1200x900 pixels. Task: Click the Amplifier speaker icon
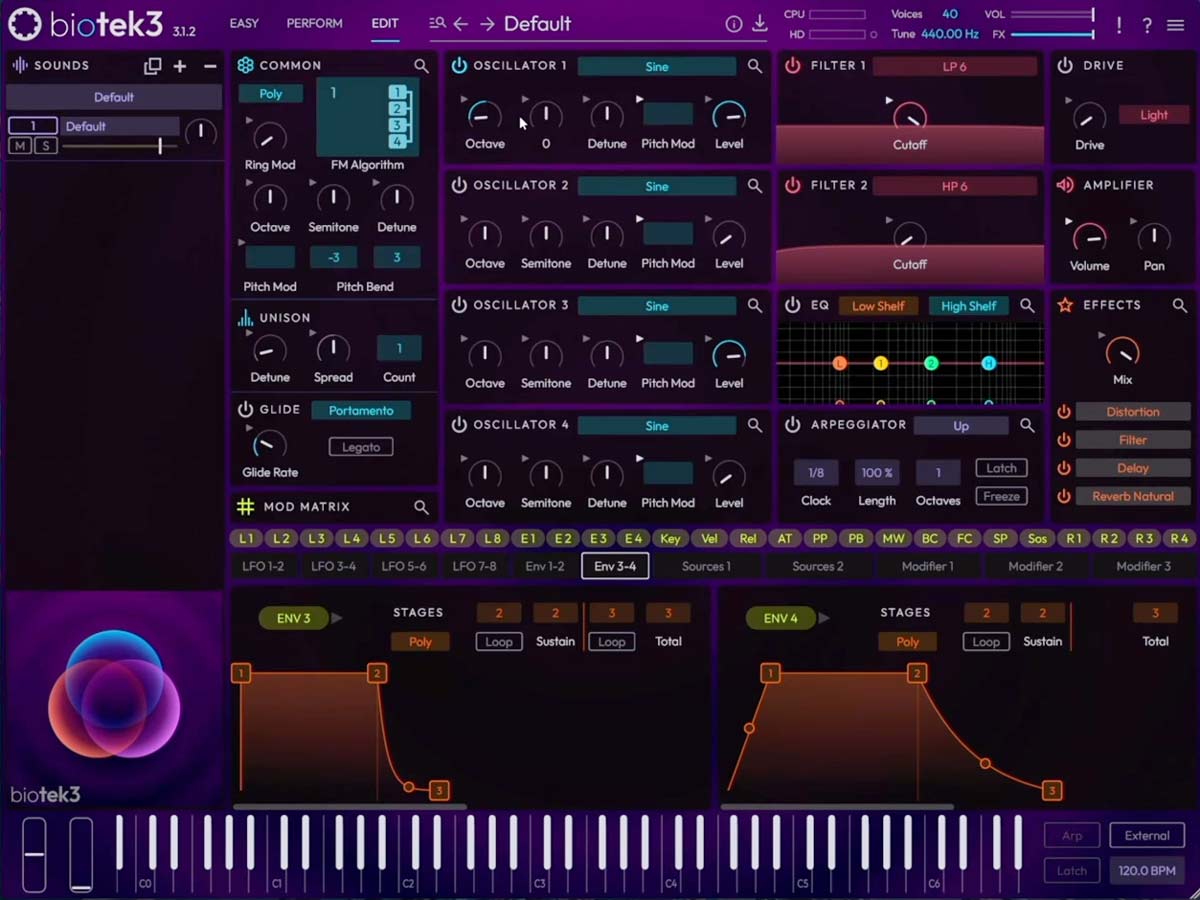(x=1065, y=185)
